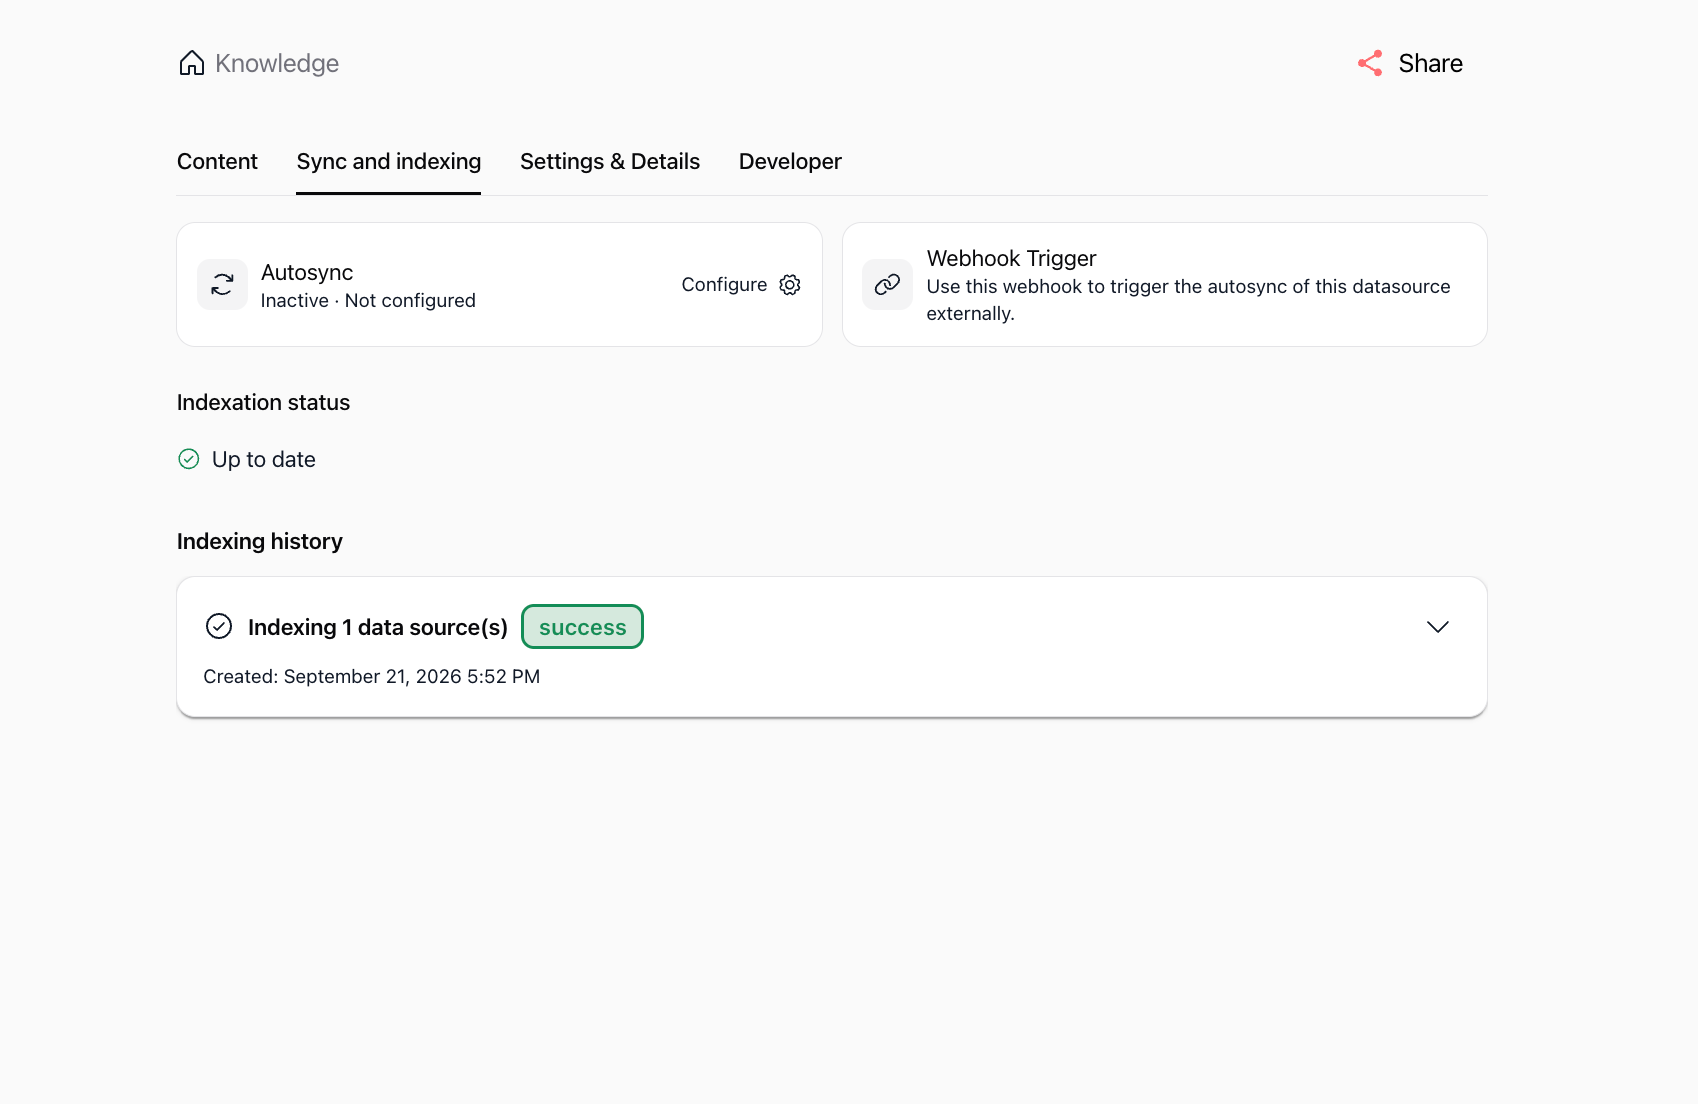Click the red share icon

[1370, 63]
